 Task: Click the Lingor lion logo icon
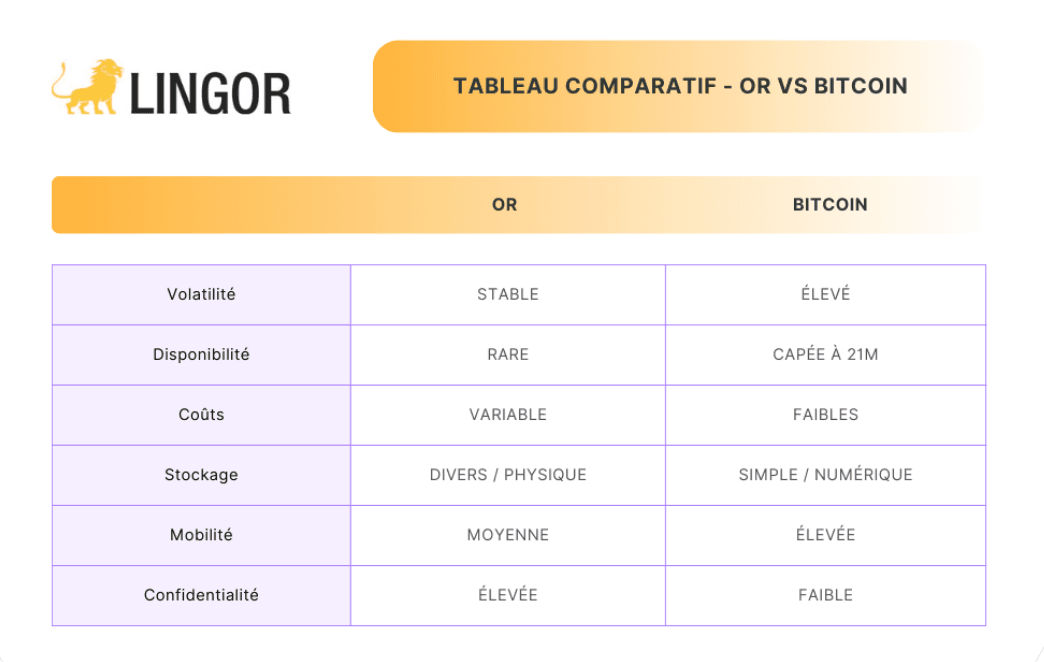87,86
